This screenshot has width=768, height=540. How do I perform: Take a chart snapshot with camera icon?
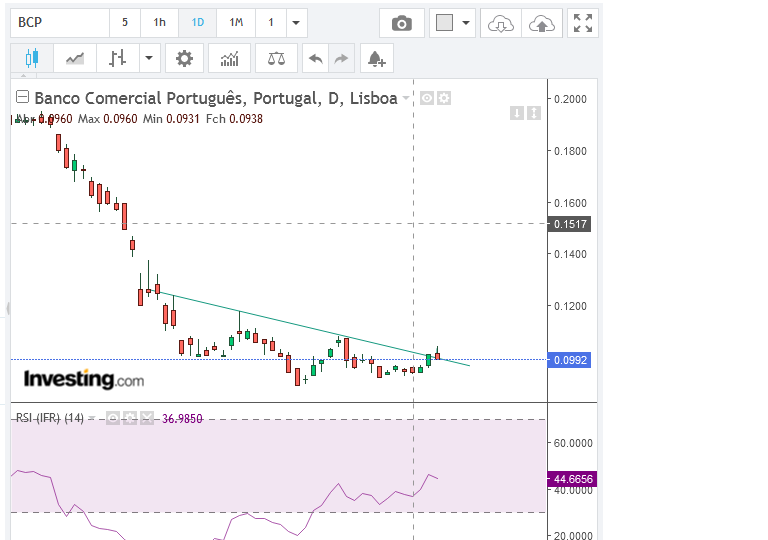click(402, 23)
